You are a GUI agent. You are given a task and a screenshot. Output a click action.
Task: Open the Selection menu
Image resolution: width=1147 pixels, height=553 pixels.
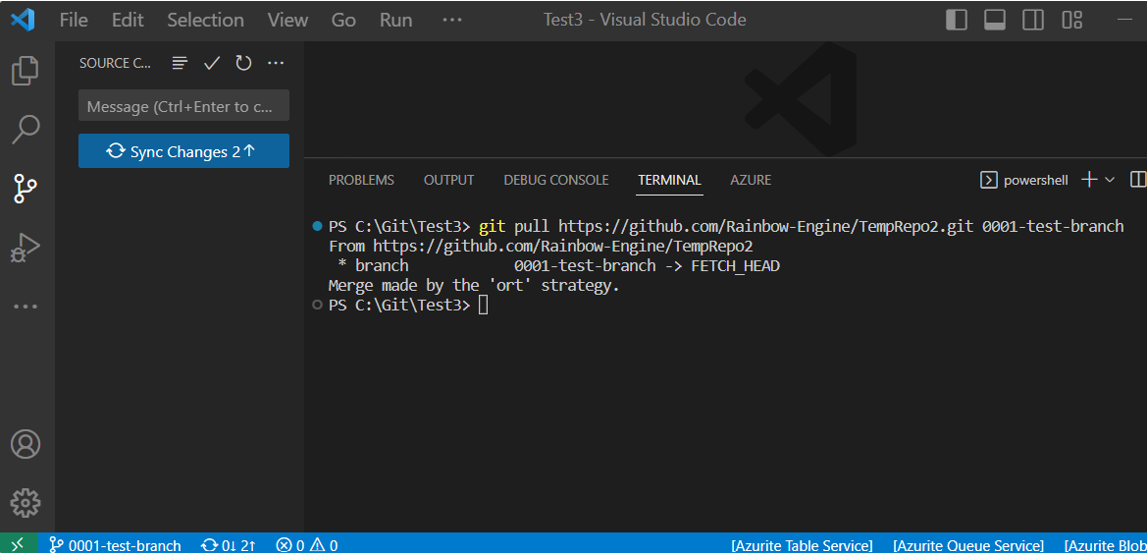pos(207,20)
